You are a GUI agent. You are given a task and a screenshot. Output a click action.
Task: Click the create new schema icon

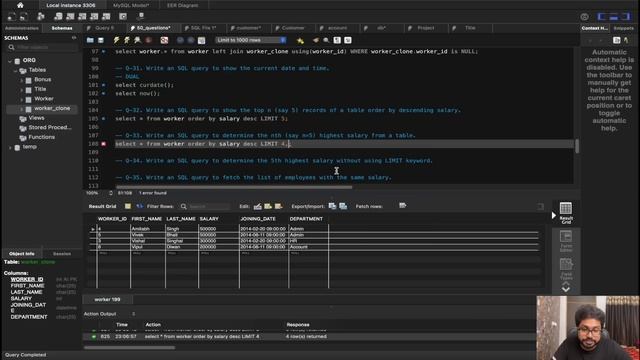point(58,16)
